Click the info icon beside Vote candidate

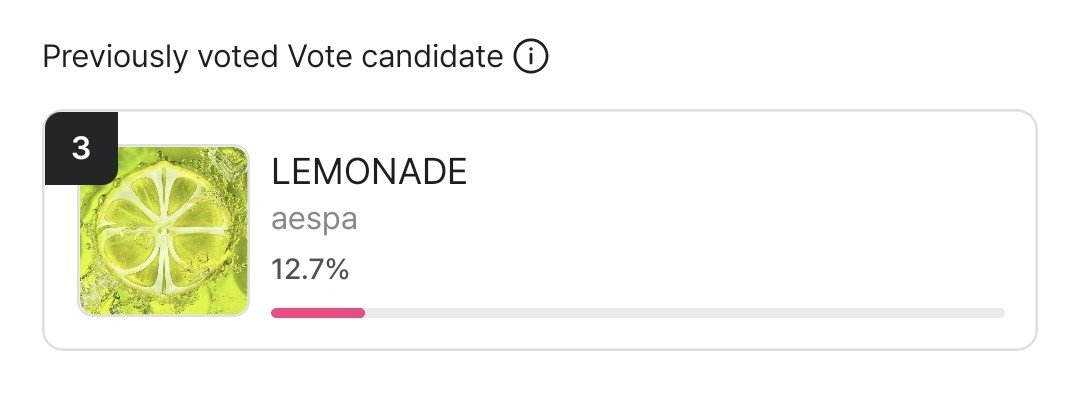click(x=530, y=56)
